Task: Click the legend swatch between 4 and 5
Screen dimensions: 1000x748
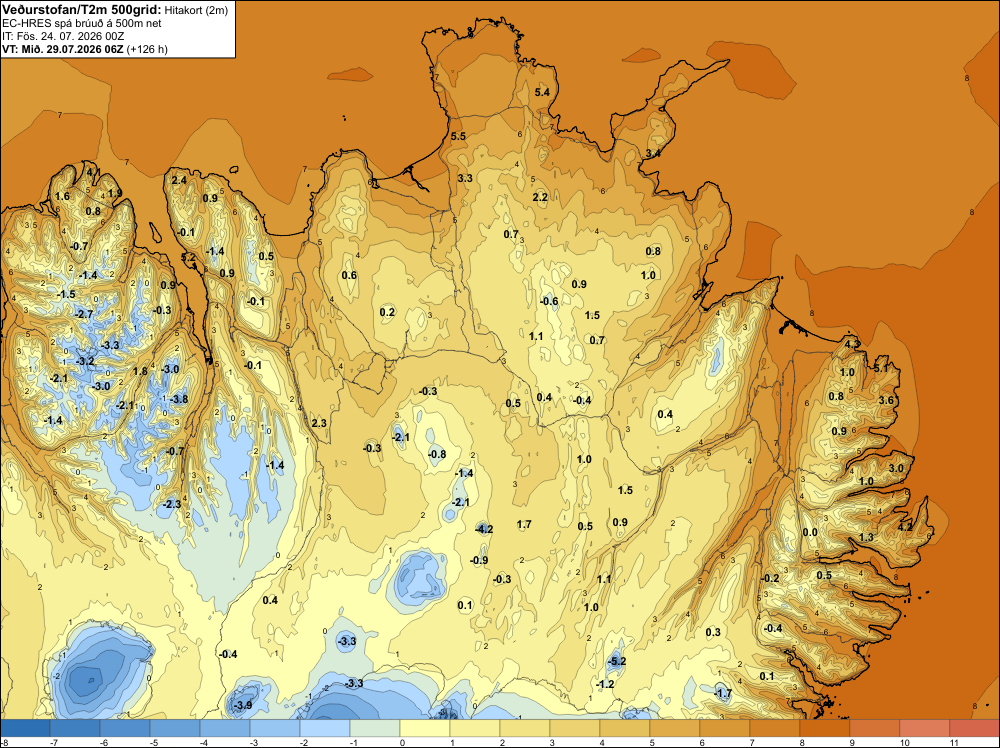Action: pos(624,728)
